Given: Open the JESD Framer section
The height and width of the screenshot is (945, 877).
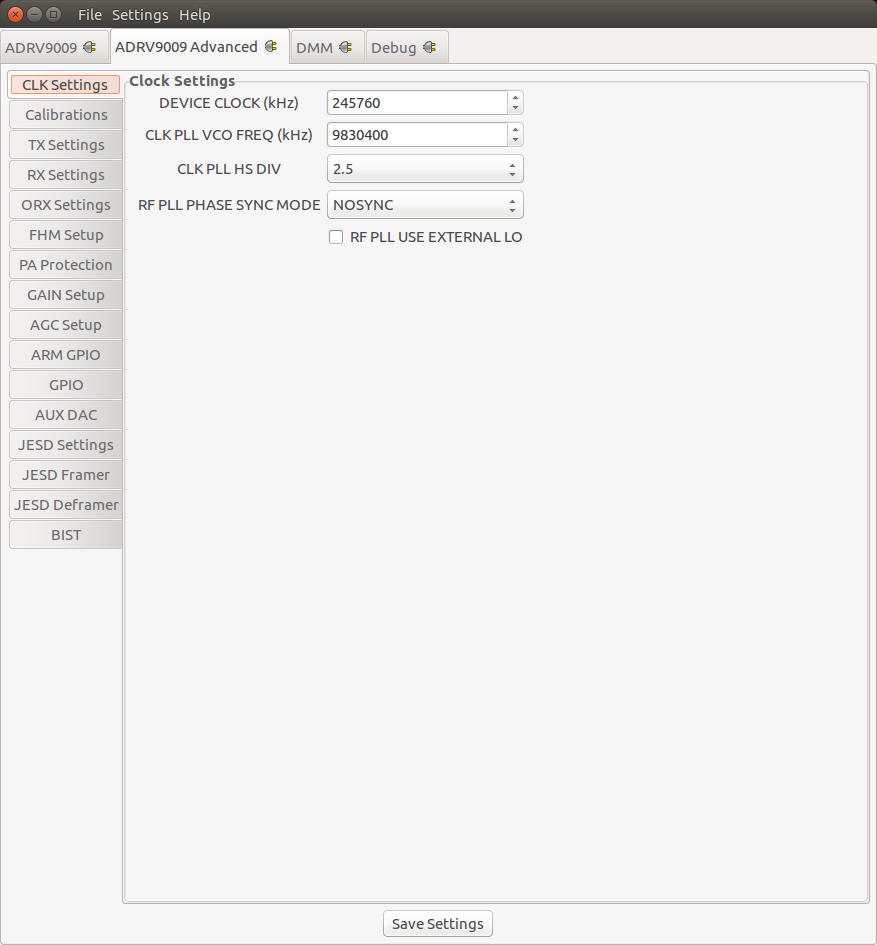Looking at the screenshot, I should [65, 474].
